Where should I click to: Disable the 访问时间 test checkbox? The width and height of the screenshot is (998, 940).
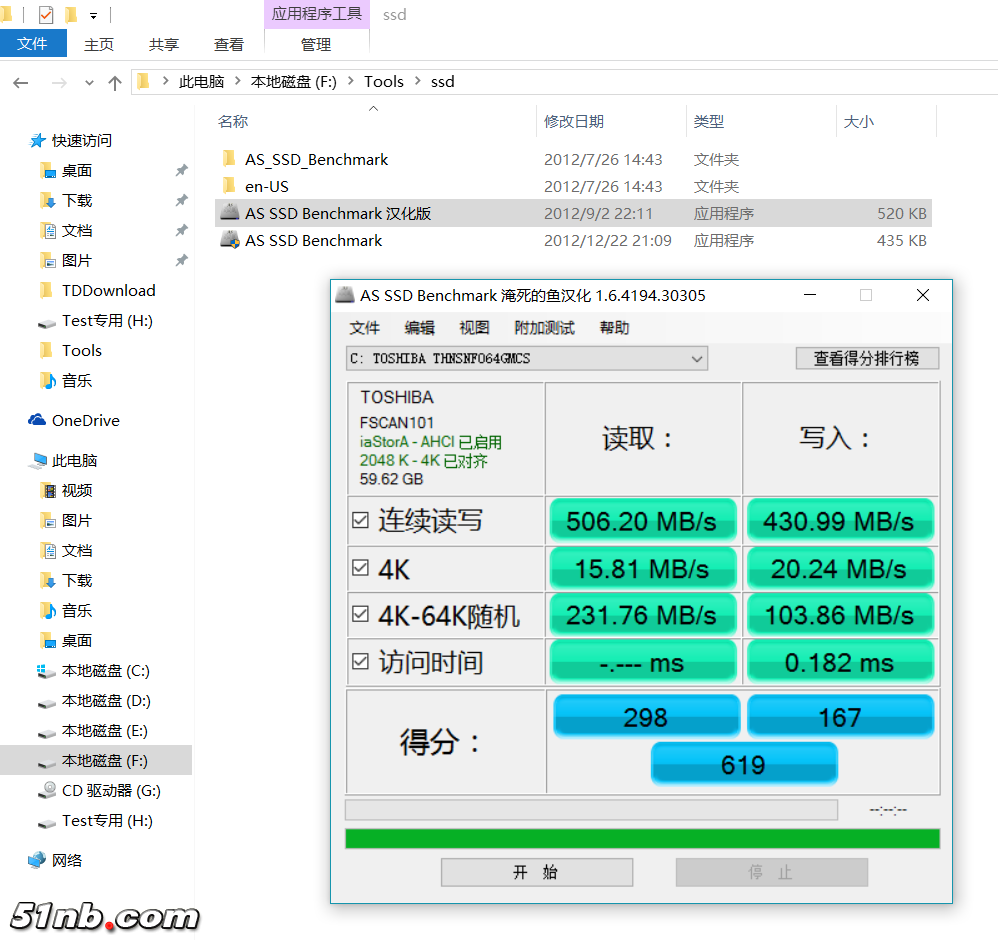[360, 661]
